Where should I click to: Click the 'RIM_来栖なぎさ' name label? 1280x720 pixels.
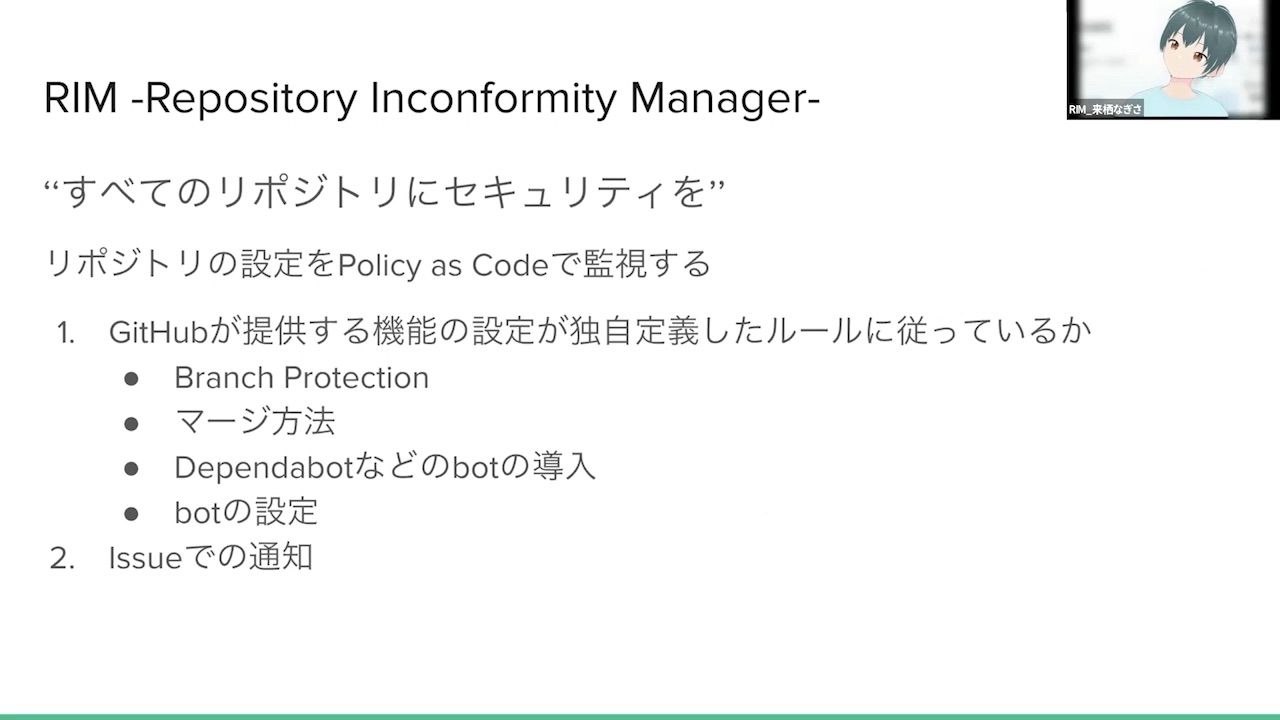coord(1106,110)
